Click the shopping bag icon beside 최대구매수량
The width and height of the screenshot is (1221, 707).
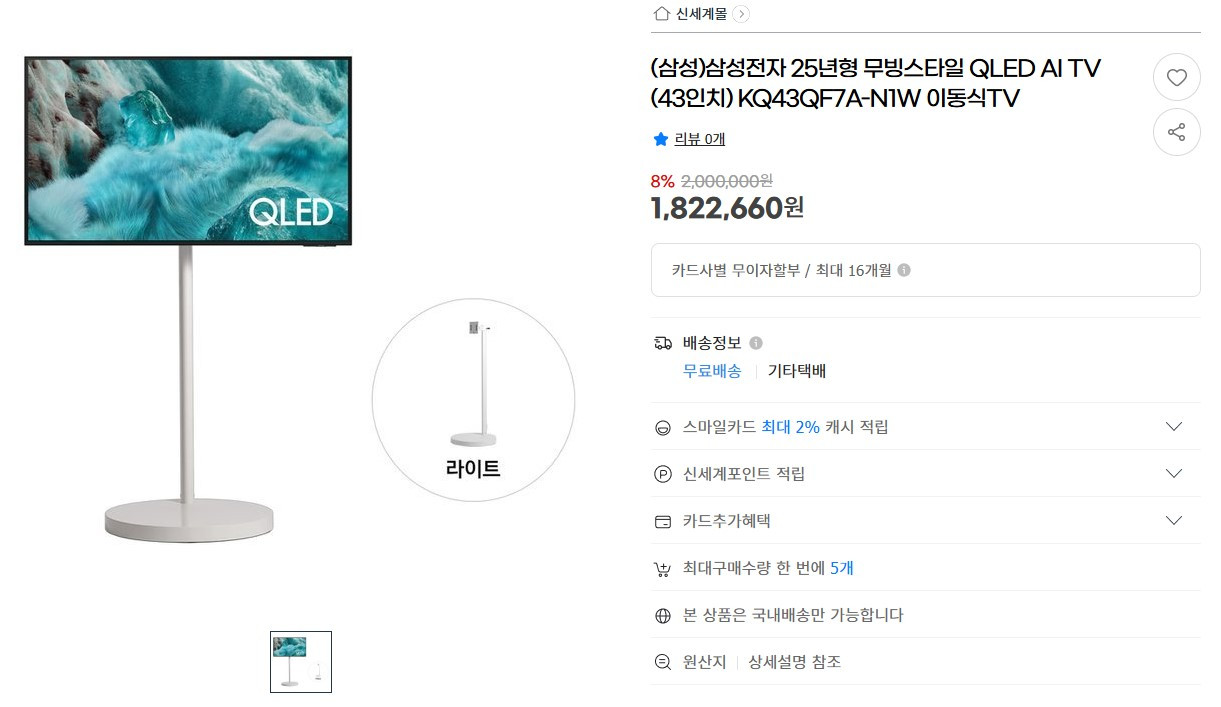tap(662, 567)
